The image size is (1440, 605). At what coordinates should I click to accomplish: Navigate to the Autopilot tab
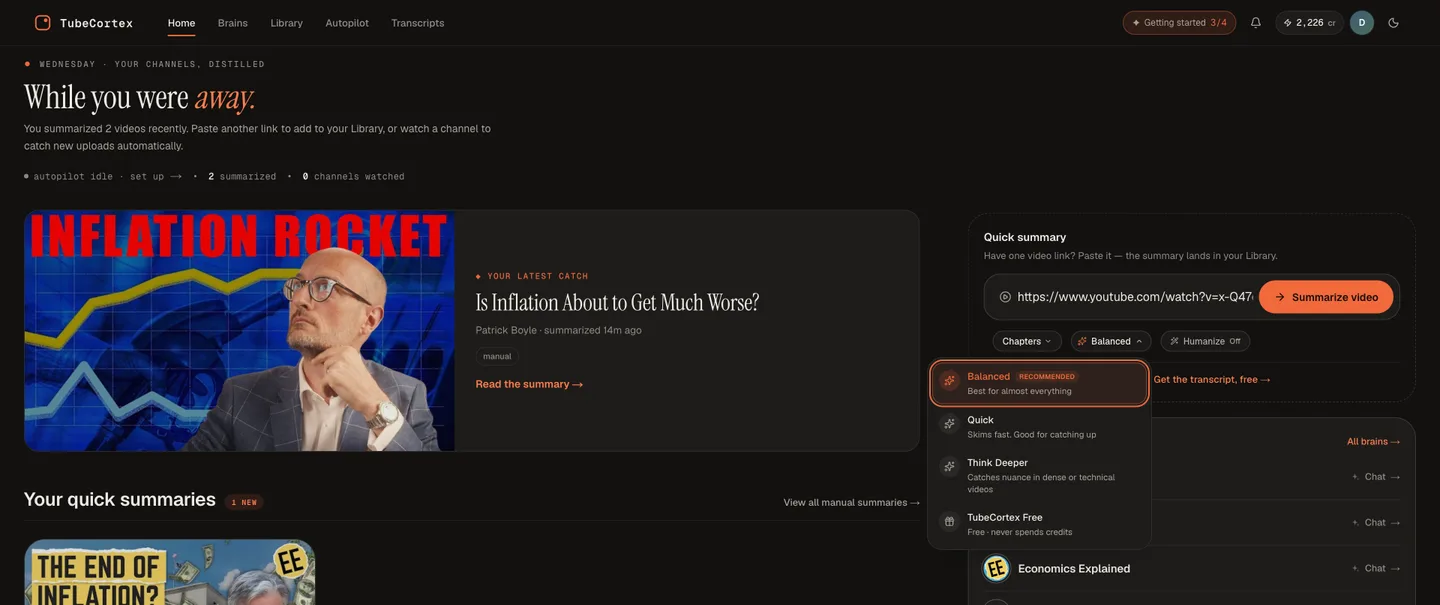[x=347, y=23]
